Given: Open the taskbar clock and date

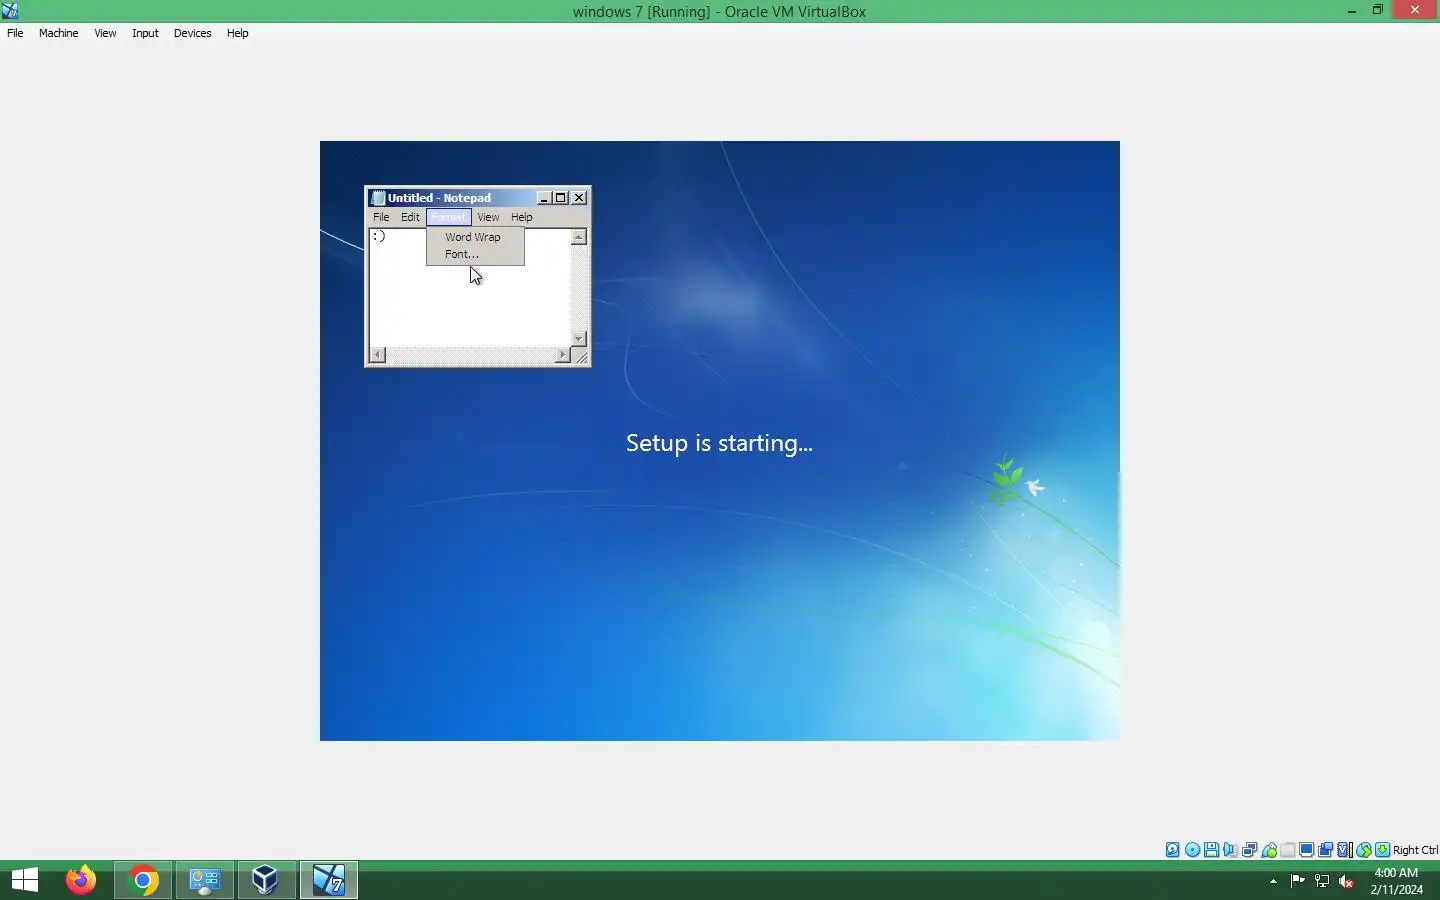Looking at the screenshot, I should coord(1396,881).
